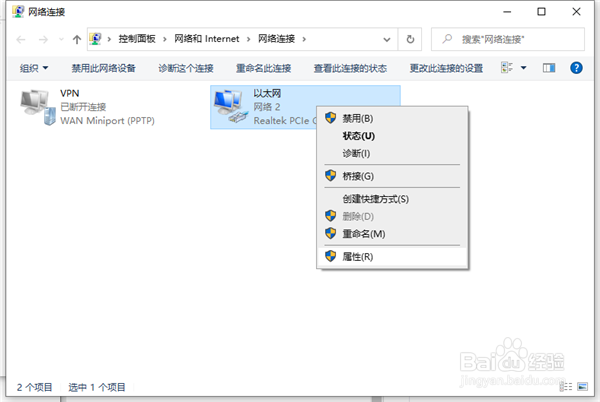600x402 pixels.
Task: Open the recent locations dropdown arrow
Action: pyautogui.click(x=61, y=39)
